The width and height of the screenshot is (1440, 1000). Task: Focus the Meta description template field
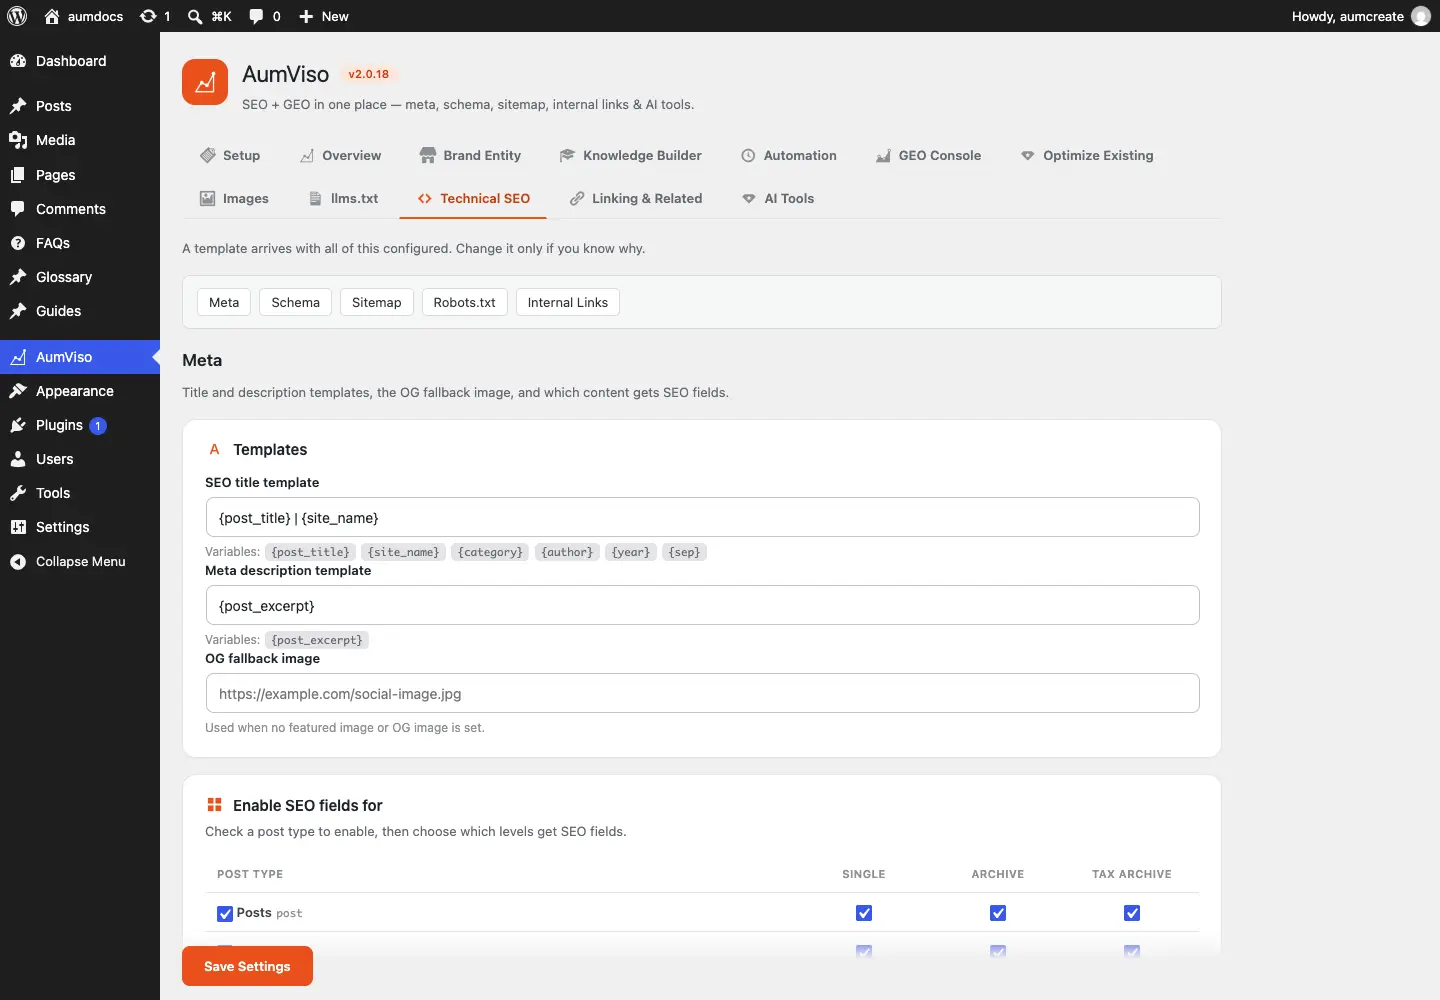tap(702, 605)
